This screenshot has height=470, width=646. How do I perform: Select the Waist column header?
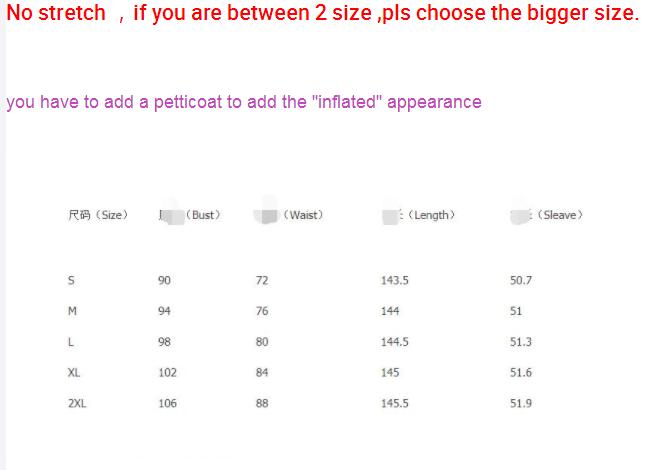[x=289, y=215]
